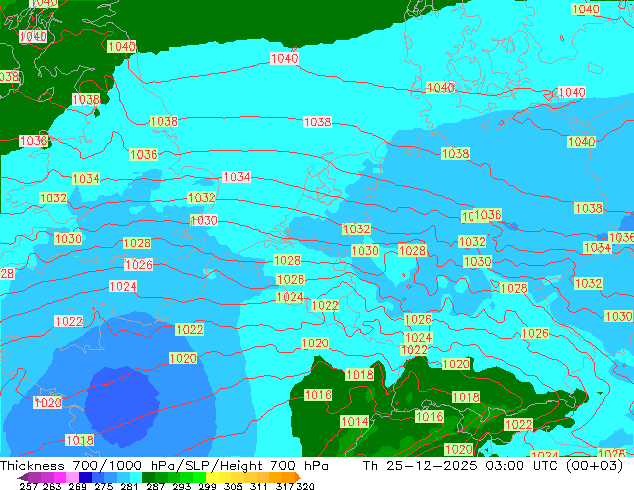This screenshot has width=634, height=490.
Task: Click the legend value 257
Action: tap(29, 486)
